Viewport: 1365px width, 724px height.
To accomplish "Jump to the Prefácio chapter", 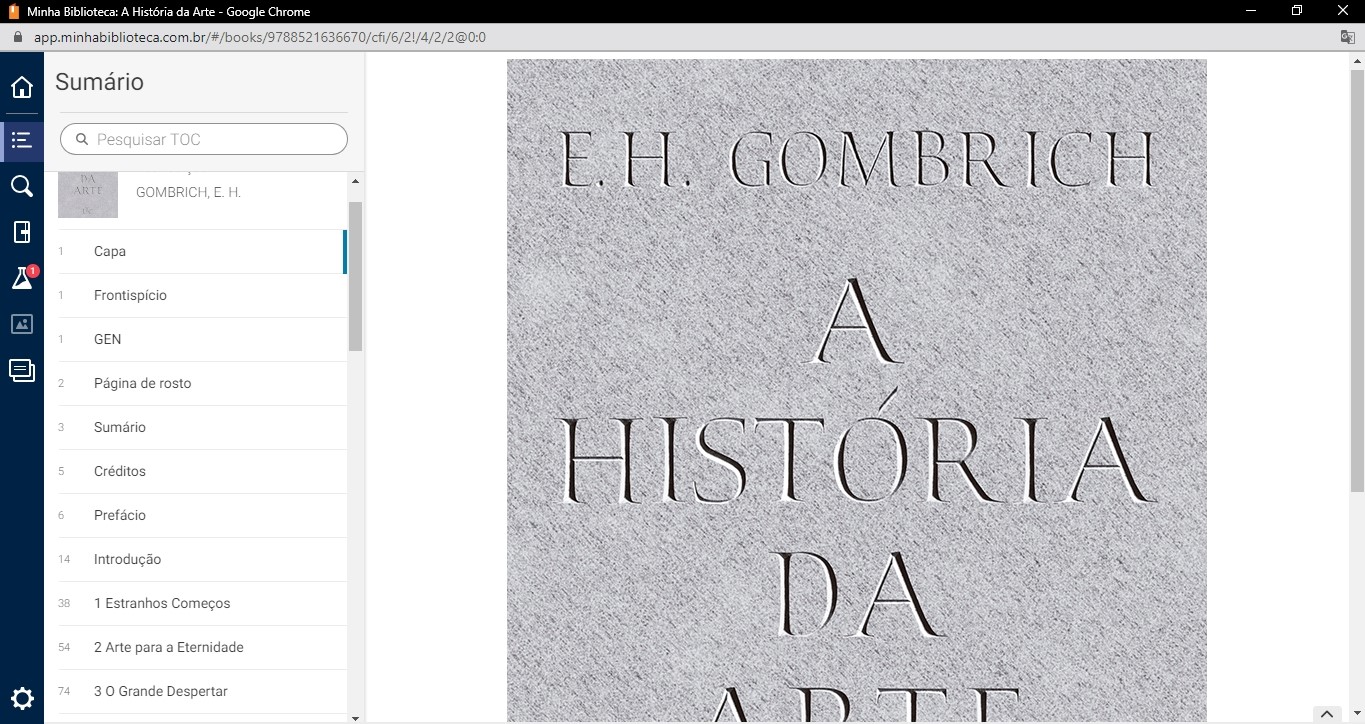I will pyautogui.click(x=120, y=516).
